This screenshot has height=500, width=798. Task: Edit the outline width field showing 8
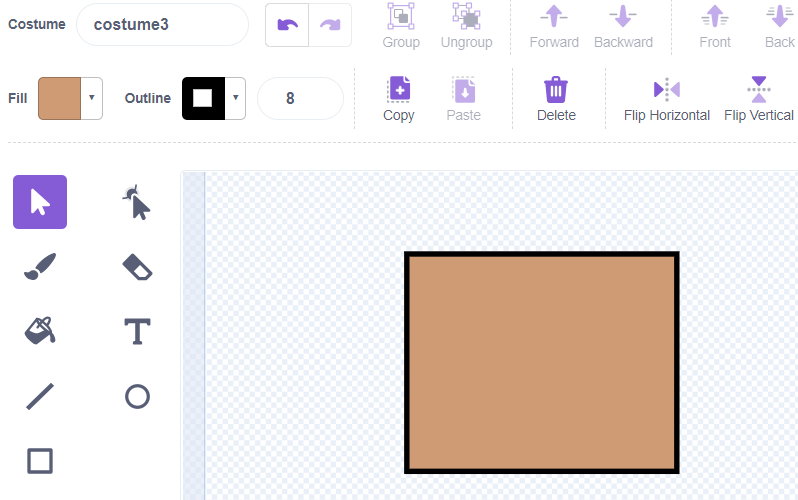[300, 98]
